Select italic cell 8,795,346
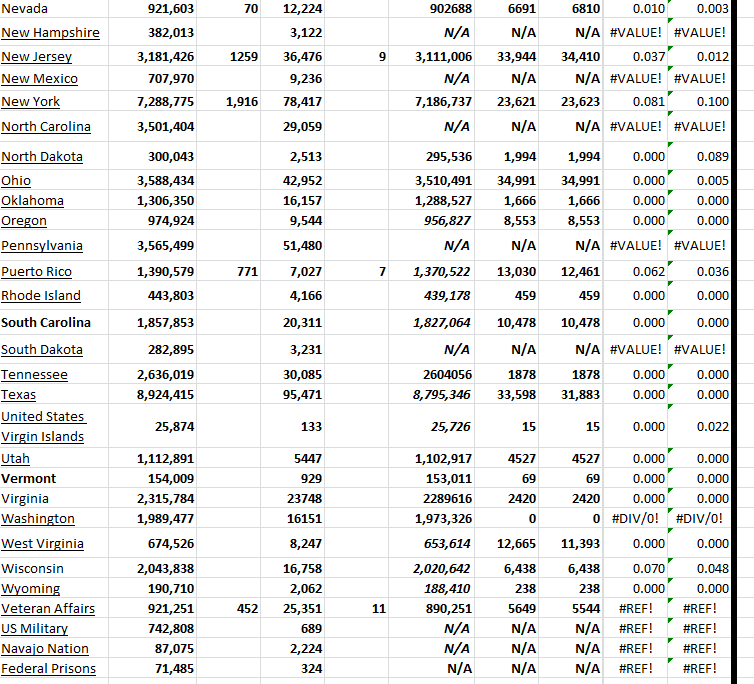Viewport: 754px width, 684px height. (432, 395)
